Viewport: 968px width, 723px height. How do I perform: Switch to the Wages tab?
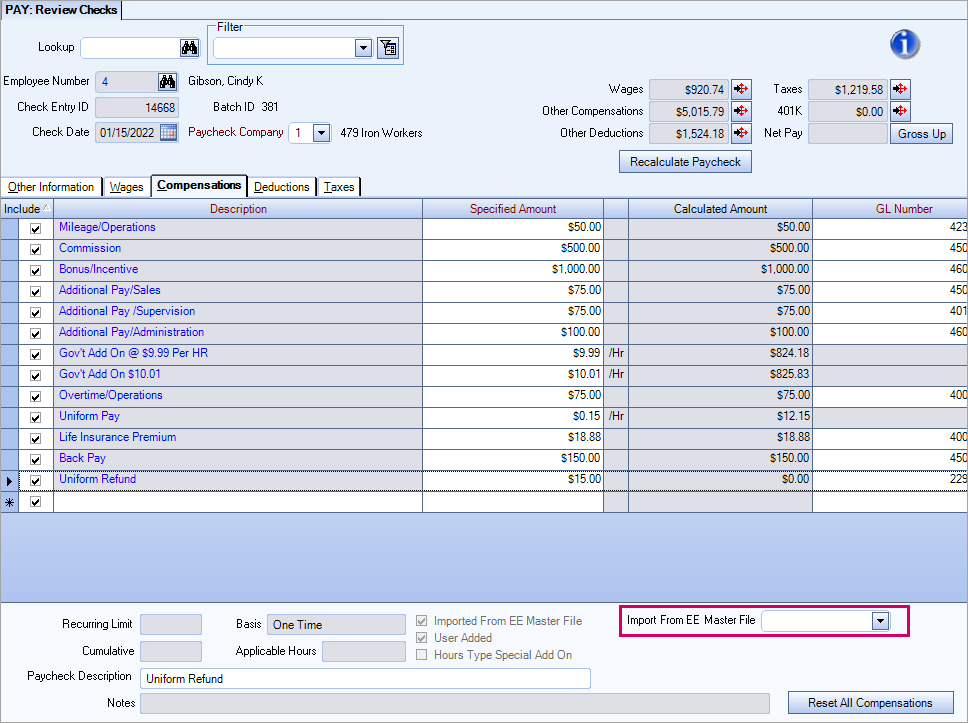pos(127,186)
